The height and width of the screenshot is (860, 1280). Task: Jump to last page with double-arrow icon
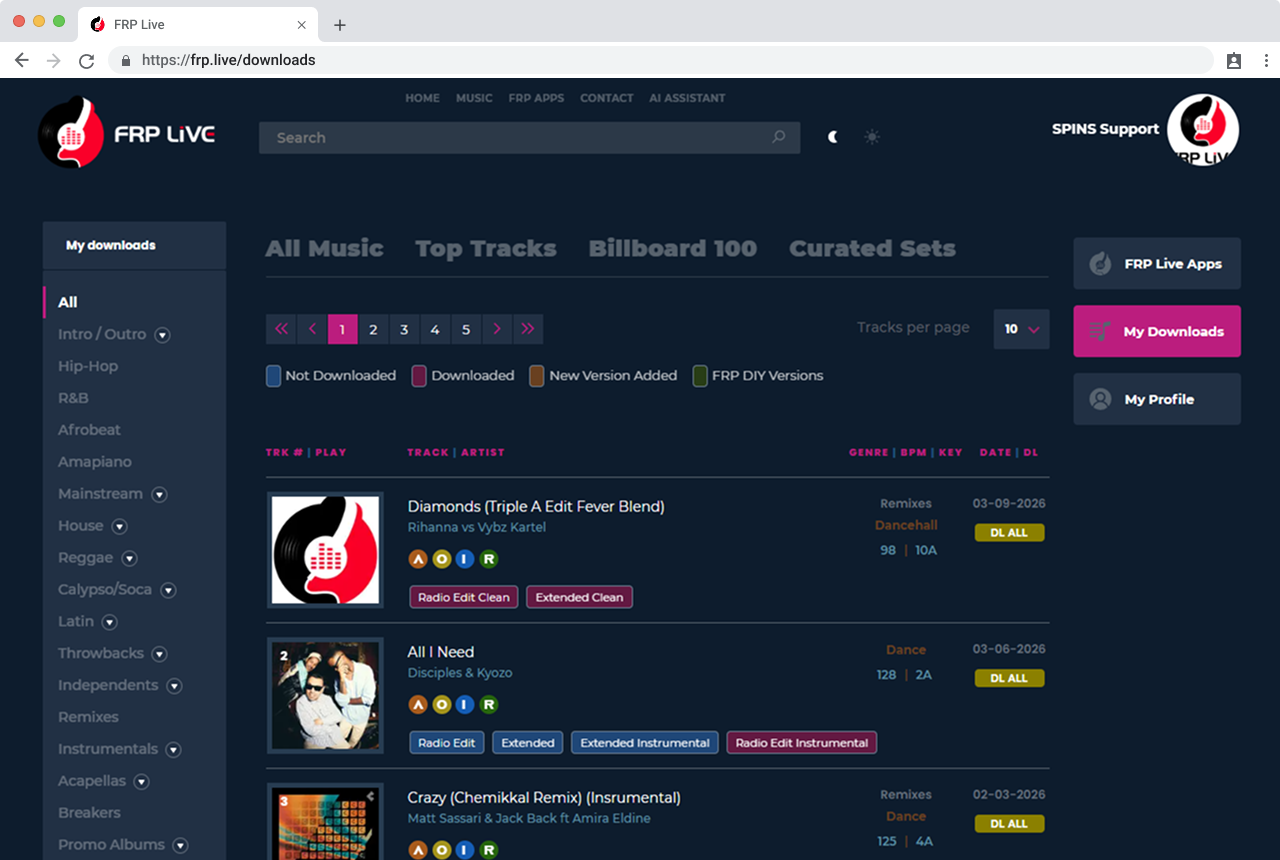coord(528,329)
